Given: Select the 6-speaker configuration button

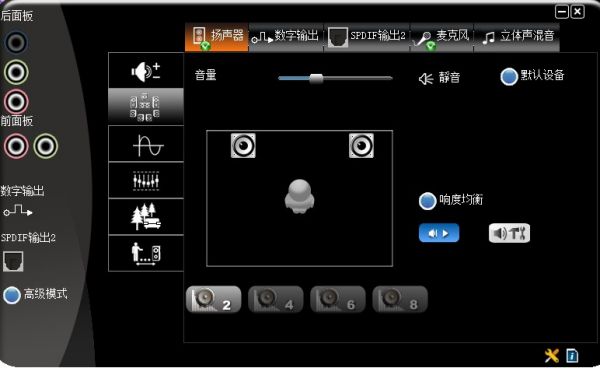Looking at the screenshot, I should [338, 299].
